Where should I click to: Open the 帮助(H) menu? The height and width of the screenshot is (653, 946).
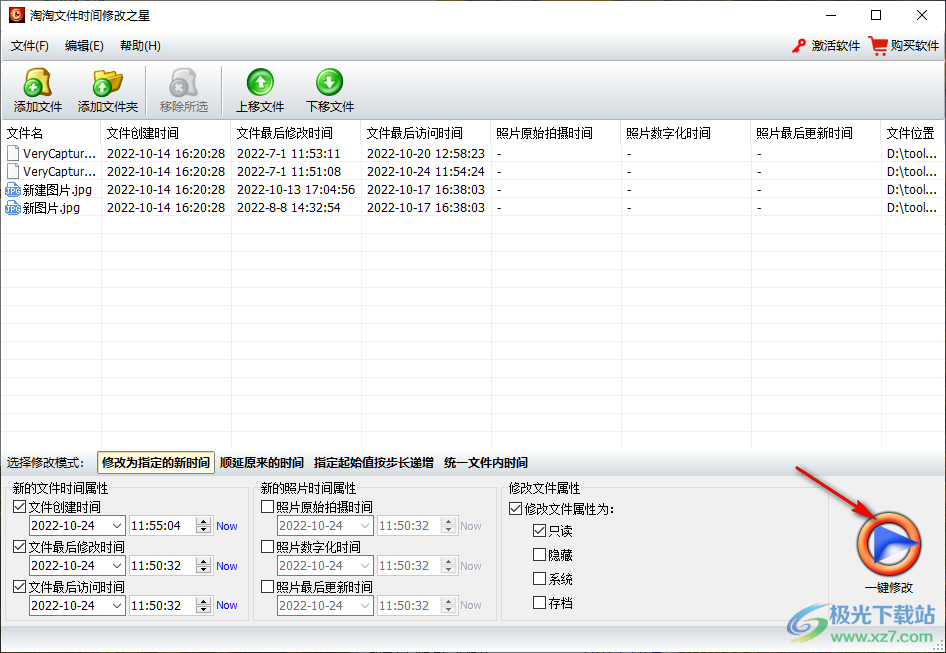(140, 46)
